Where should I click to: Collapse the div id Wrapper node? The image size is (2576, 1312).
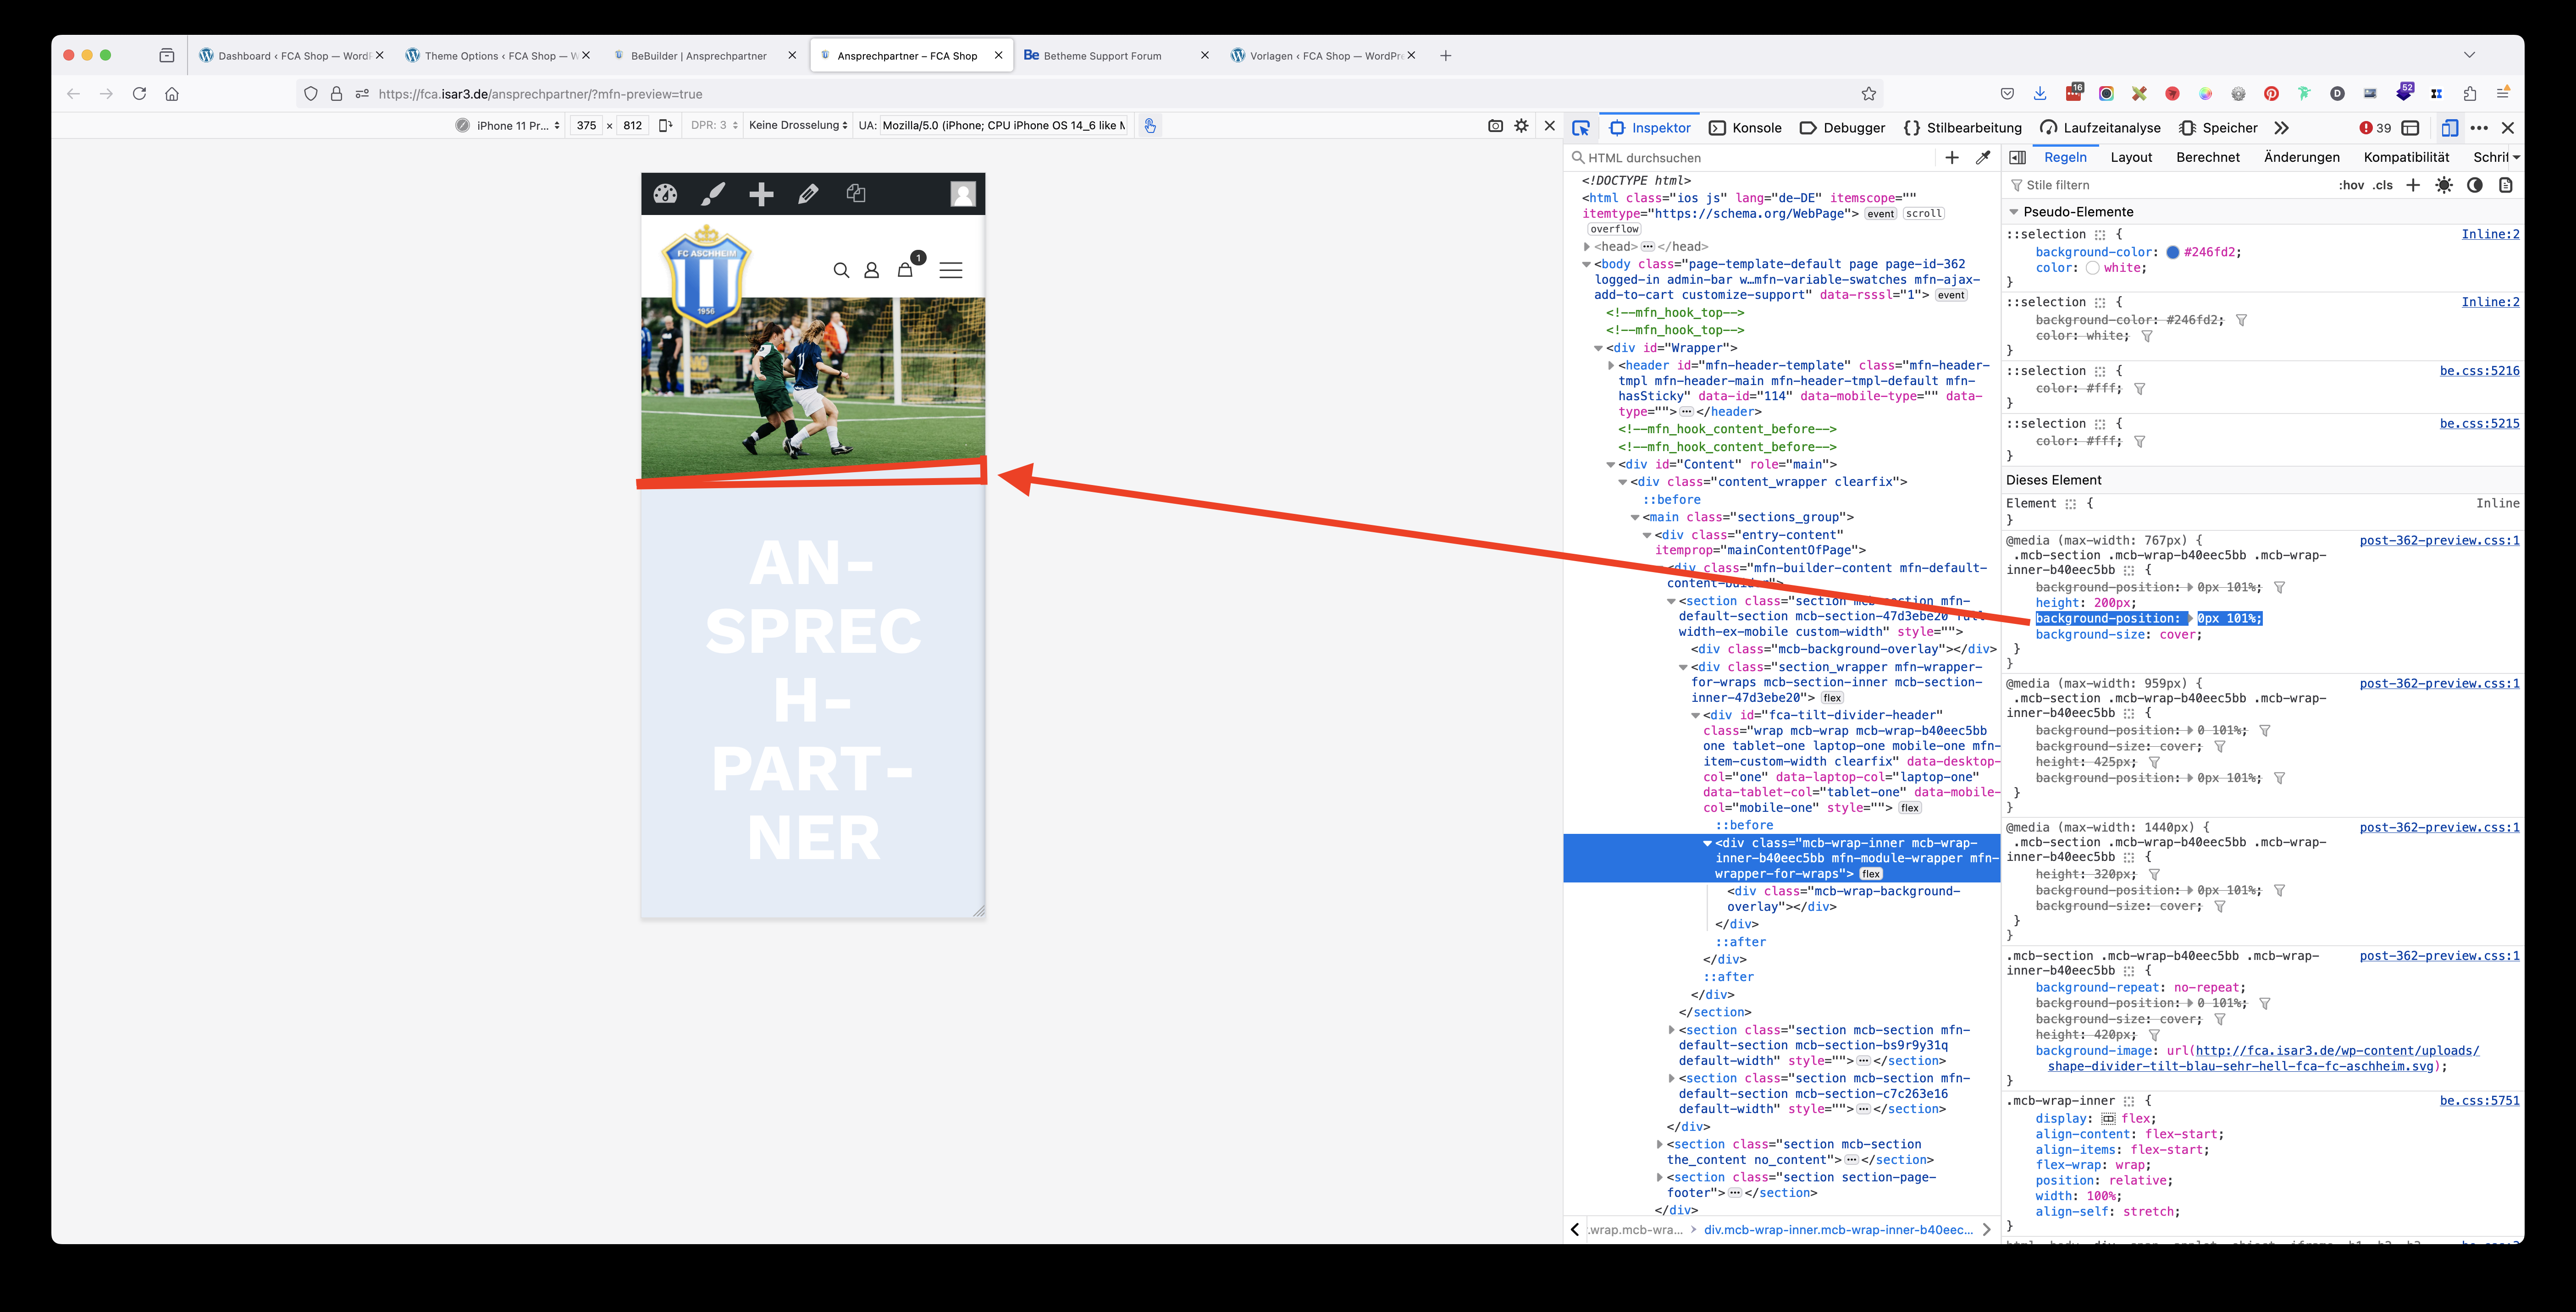pos(1598,348)
